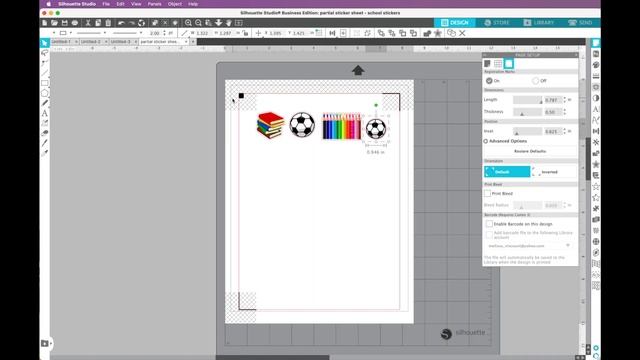Move the registration mark Length slider
Screen dimensions: 640x360
(x=541, y=101)
